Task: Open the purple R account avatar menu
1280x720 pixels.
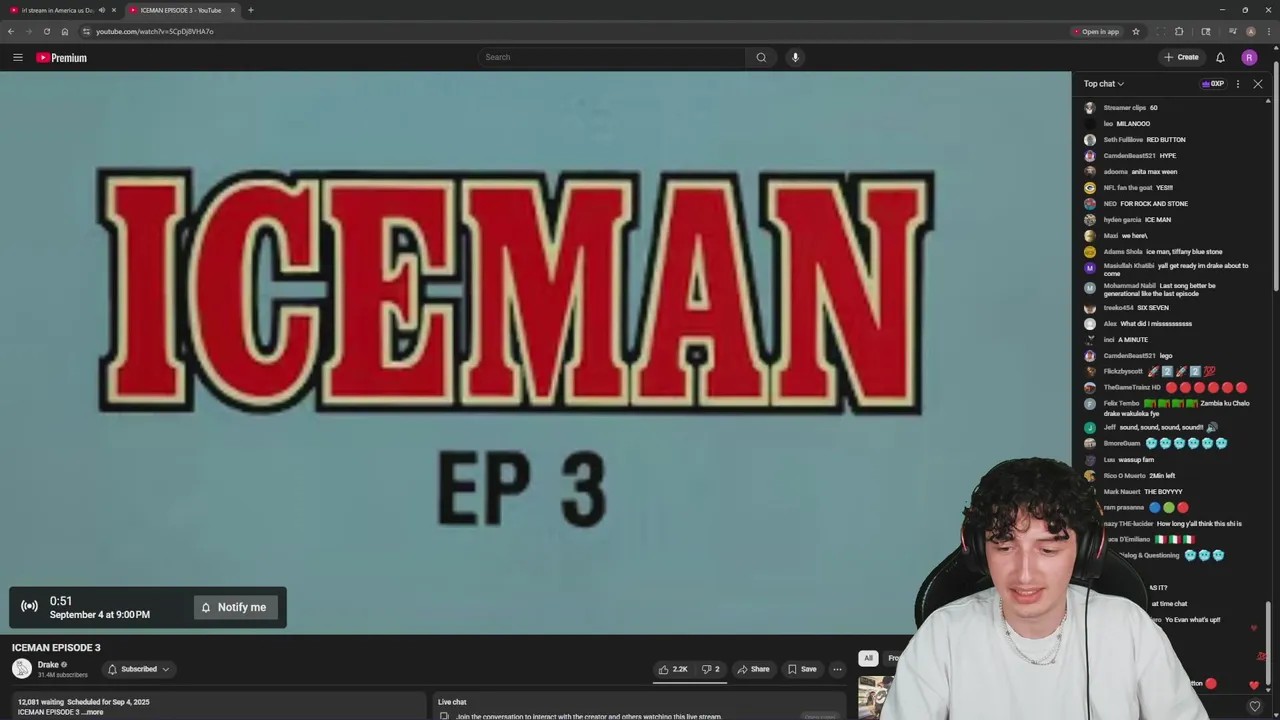Action: (x=1249, y=57)
